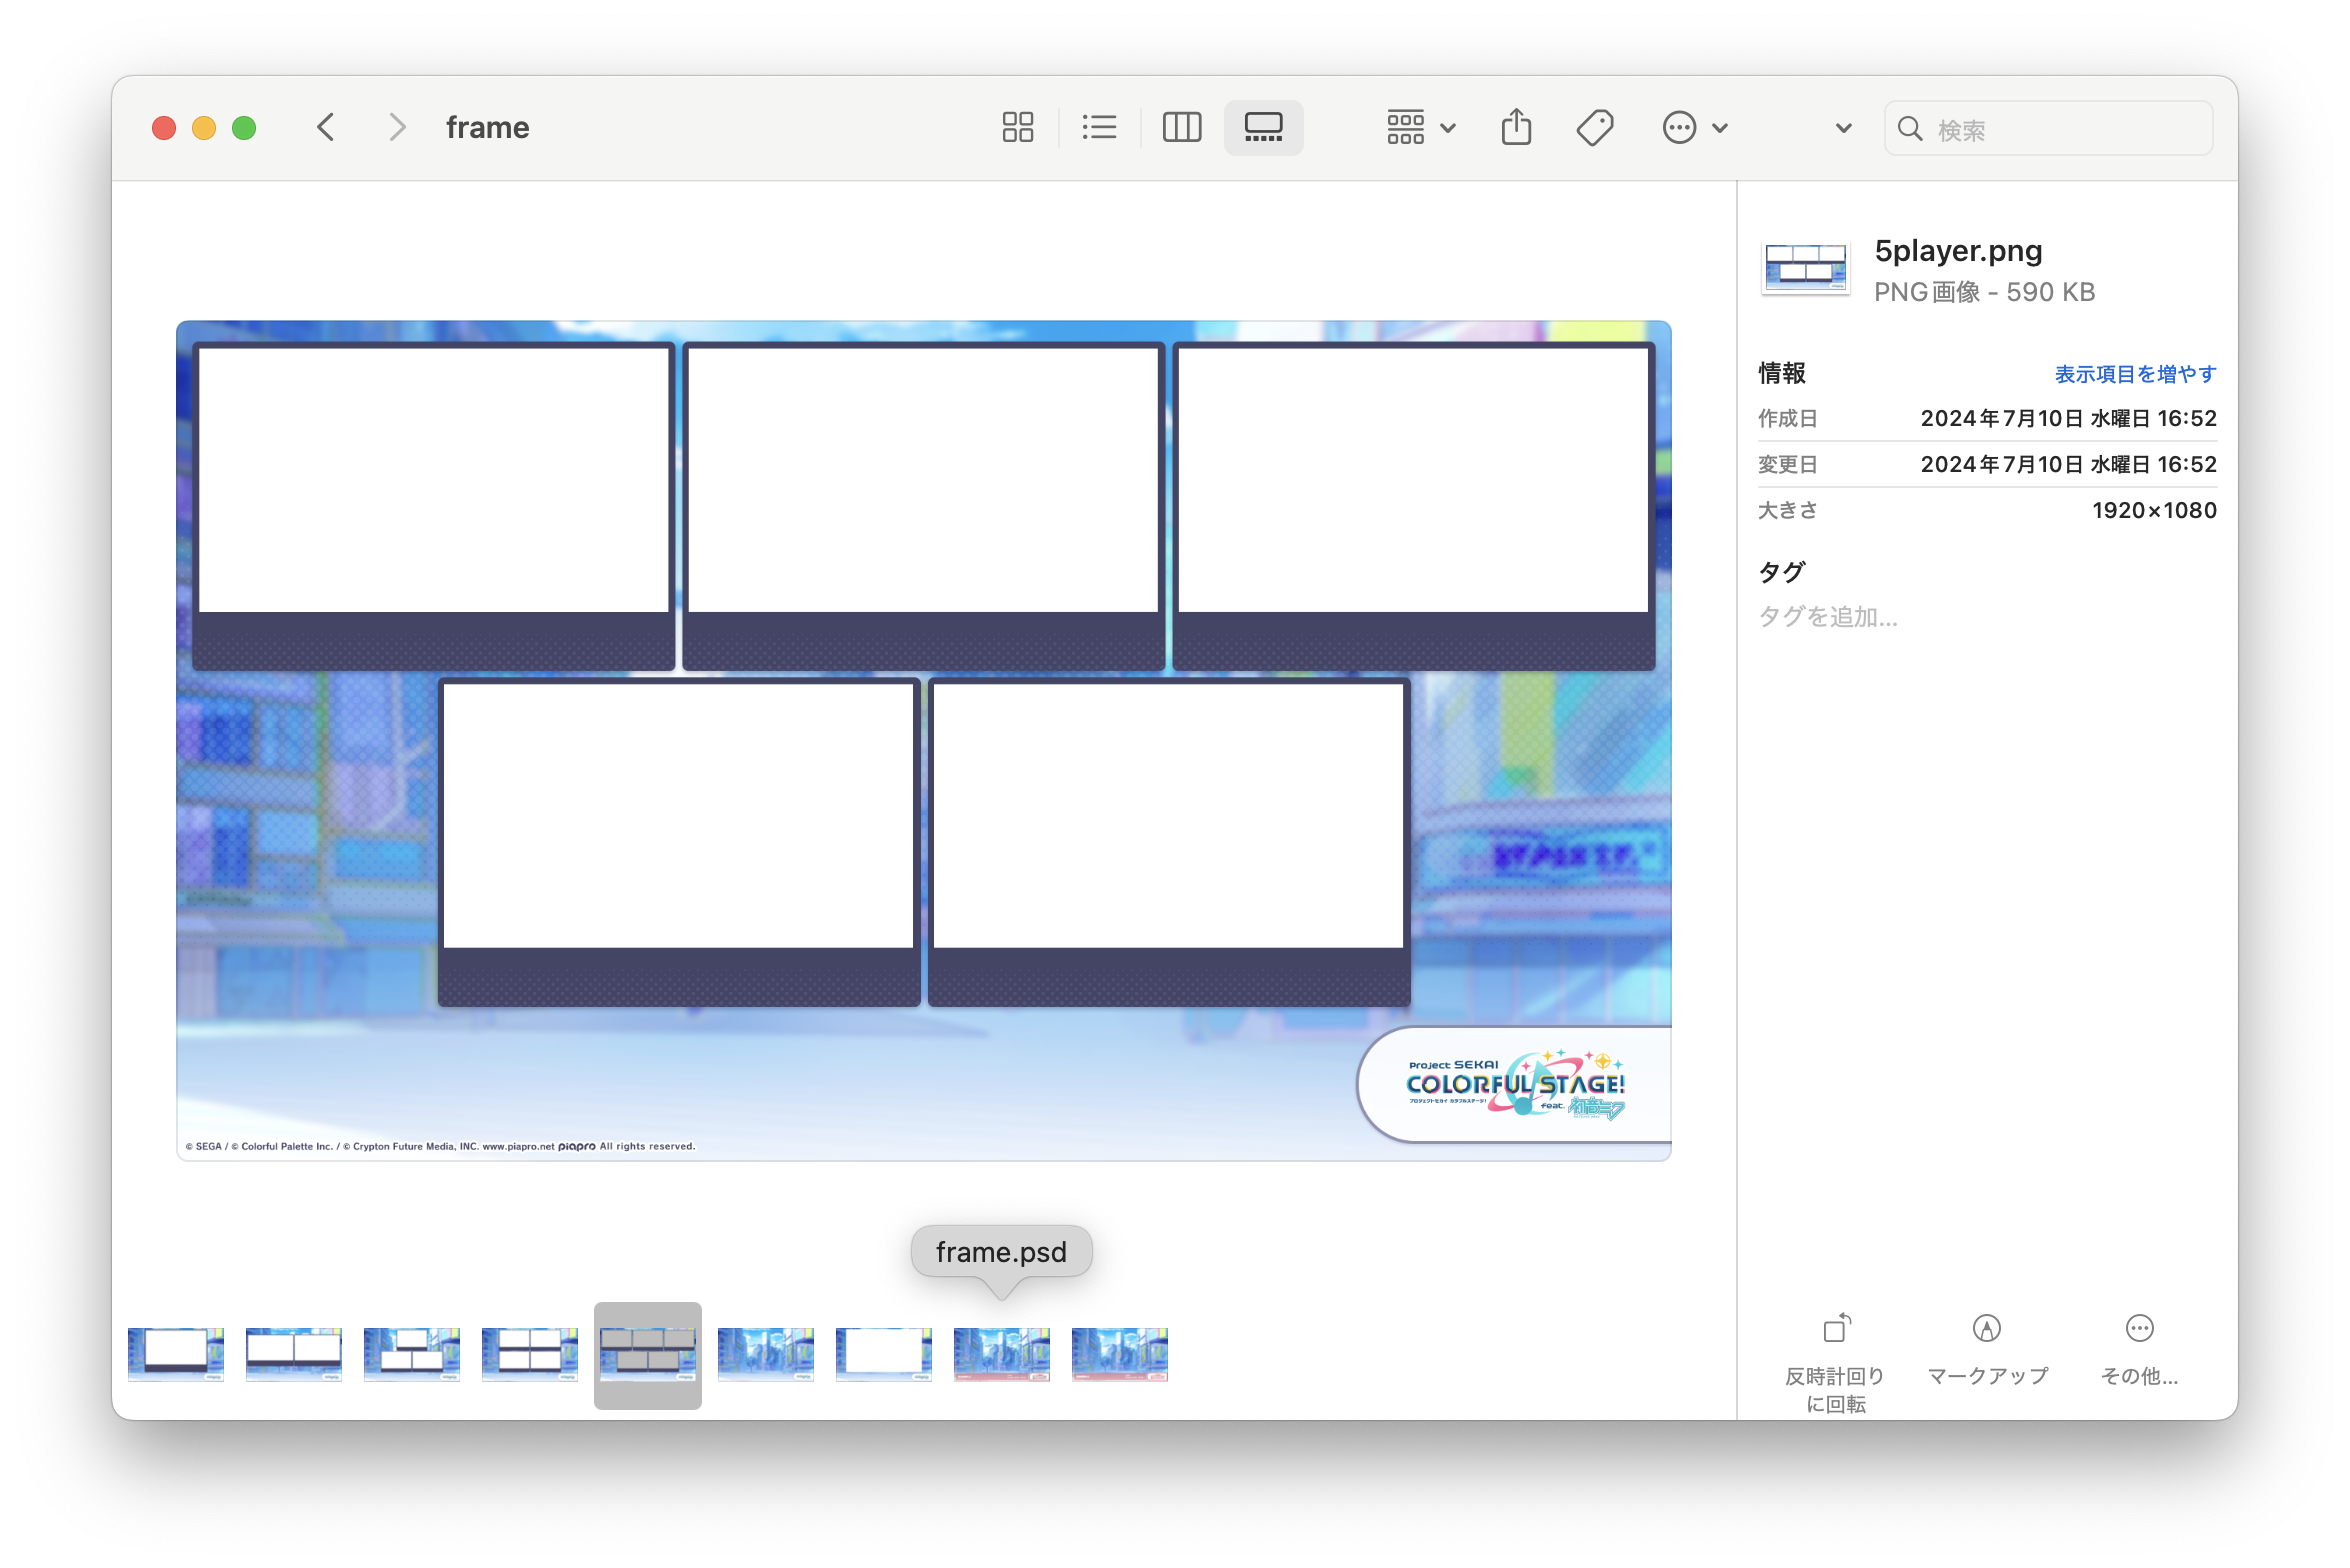Select the frame.psd thumbnail
Image resolution: width=2350 pixels, height=1568 pixels.
1001,1354
